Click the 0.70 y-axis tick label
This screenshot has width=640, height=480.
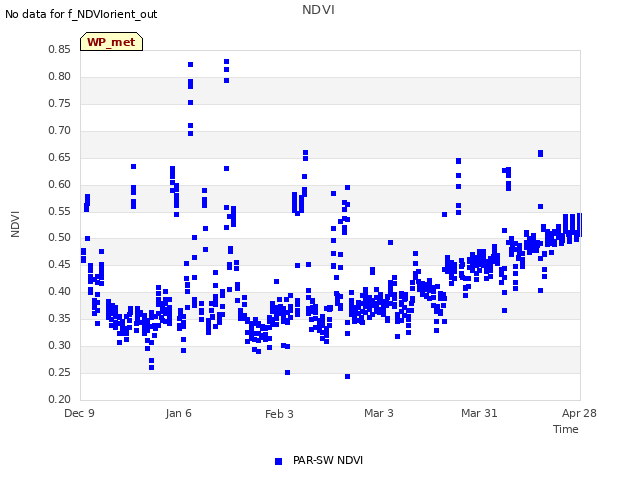[x=59, y=130]
